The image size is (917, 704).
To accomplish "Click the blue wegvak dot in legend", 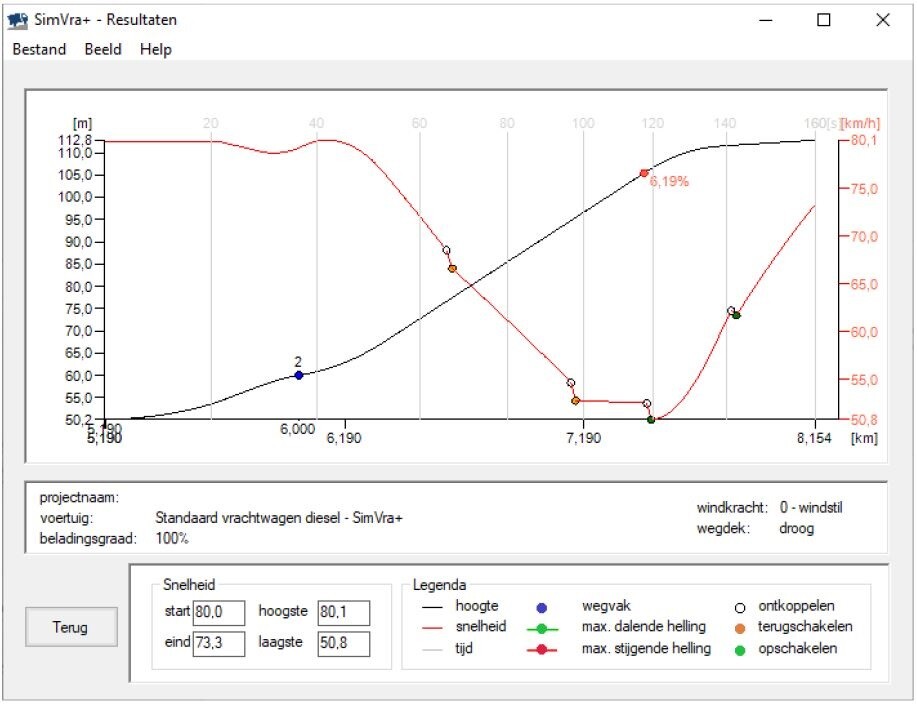I will (541, 606).
